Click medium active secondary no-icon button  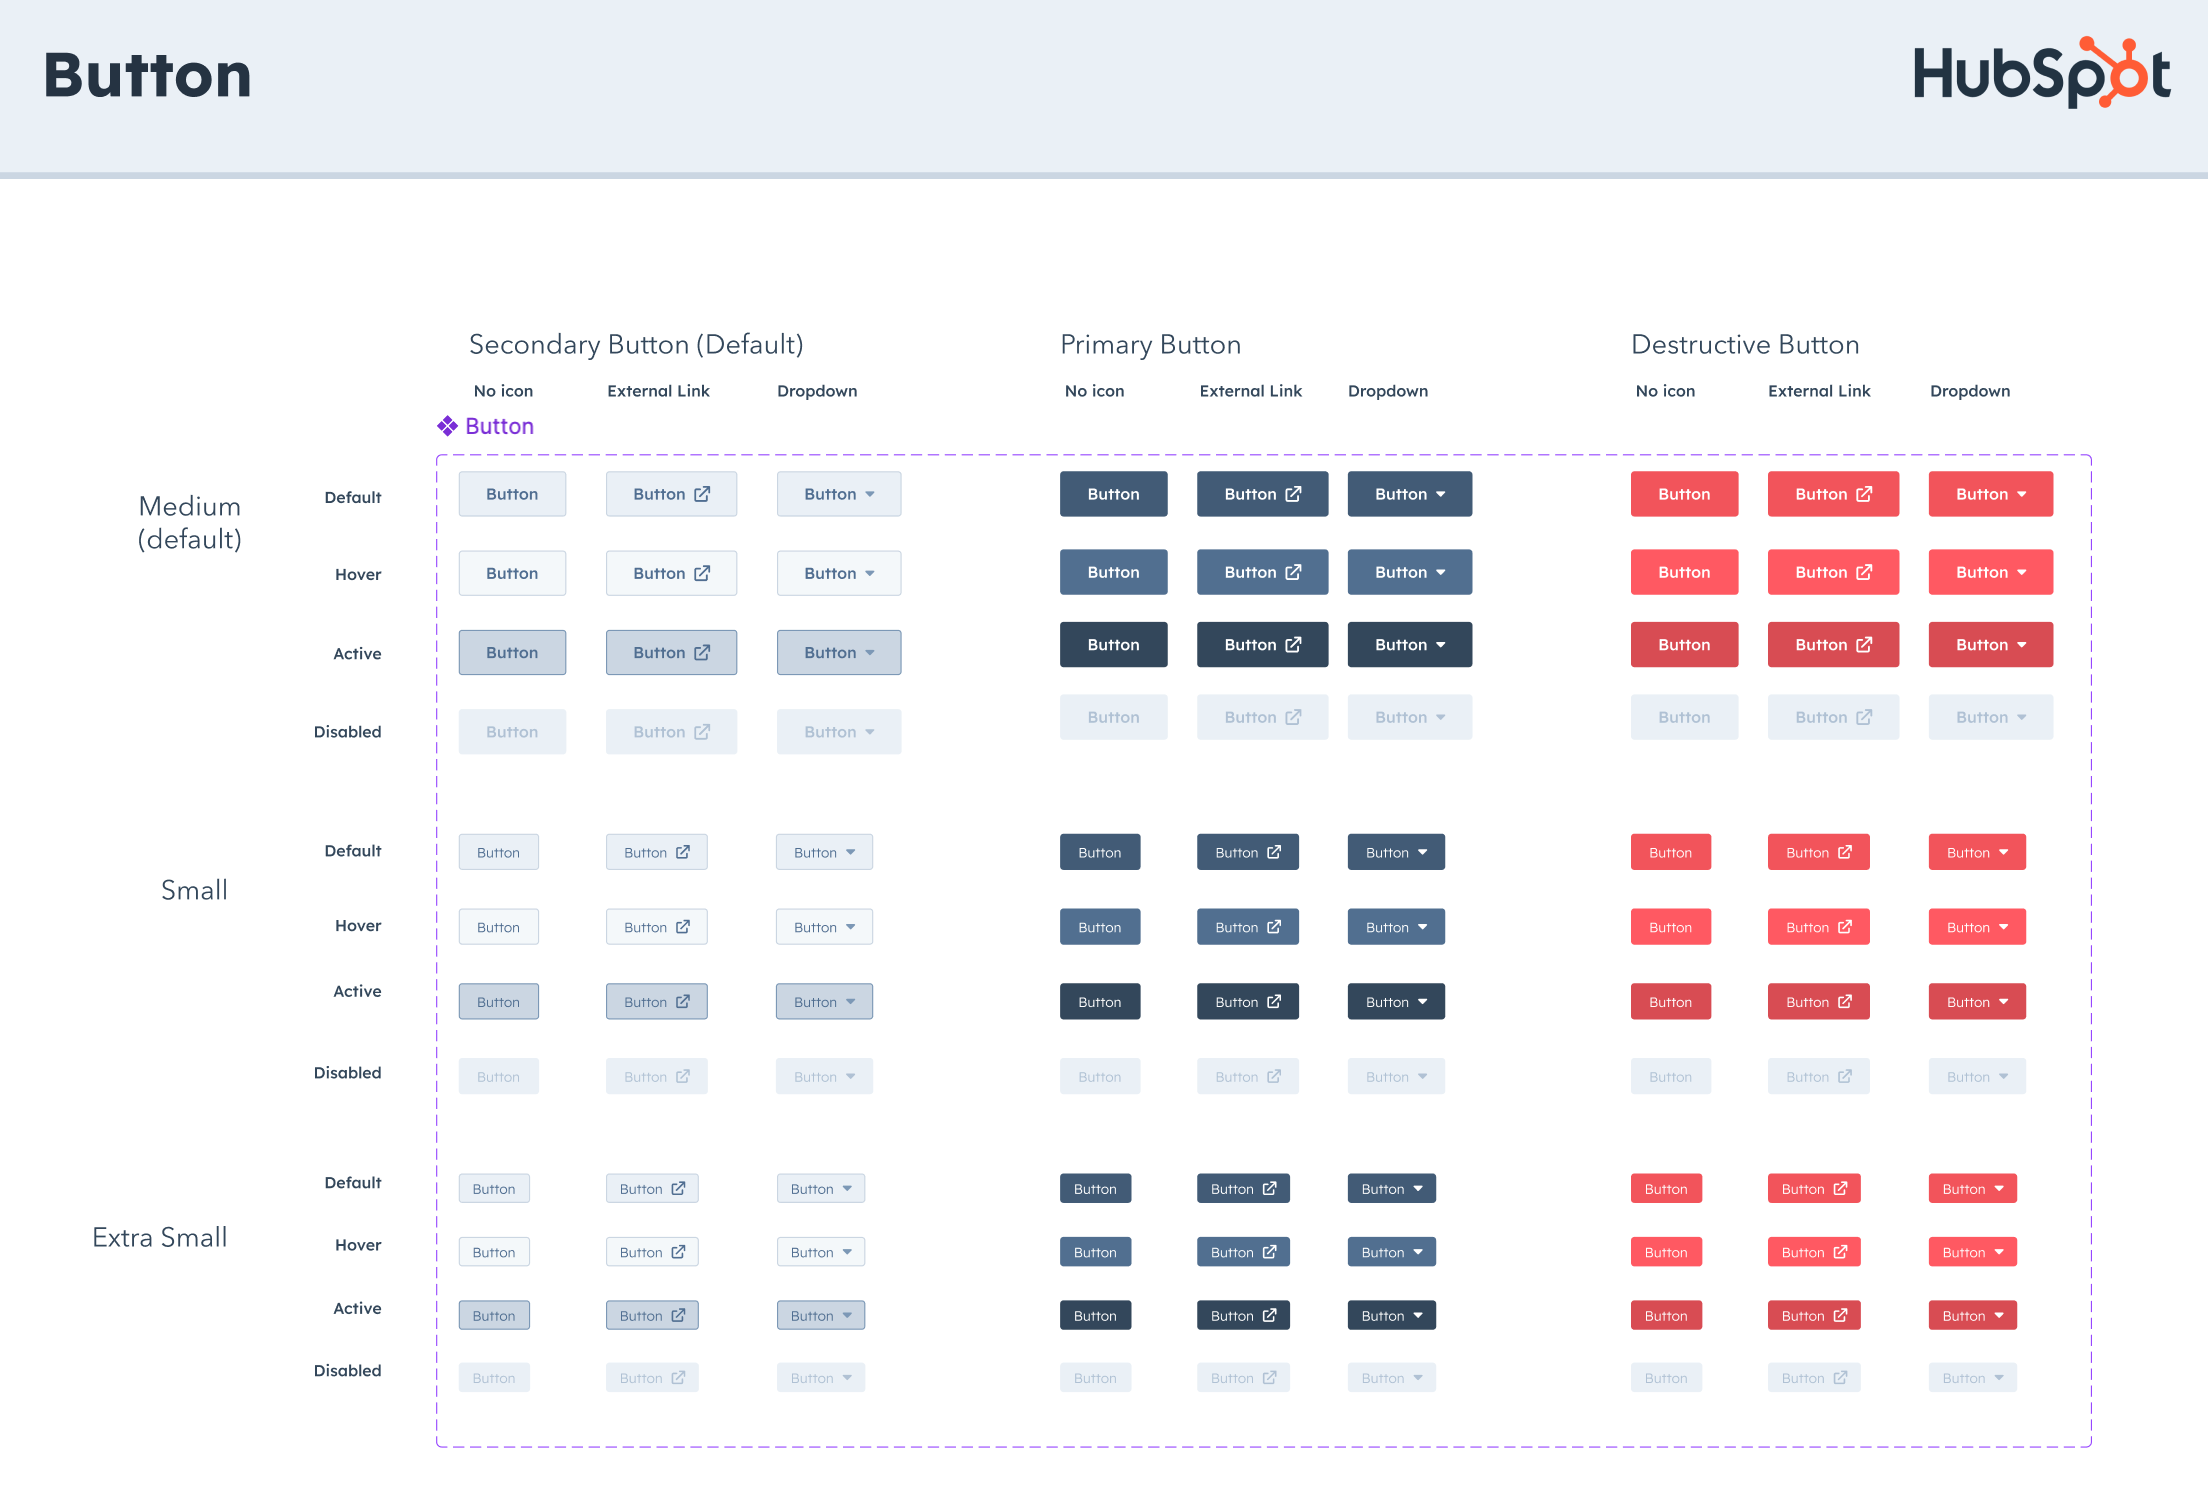tap(512, 652)
